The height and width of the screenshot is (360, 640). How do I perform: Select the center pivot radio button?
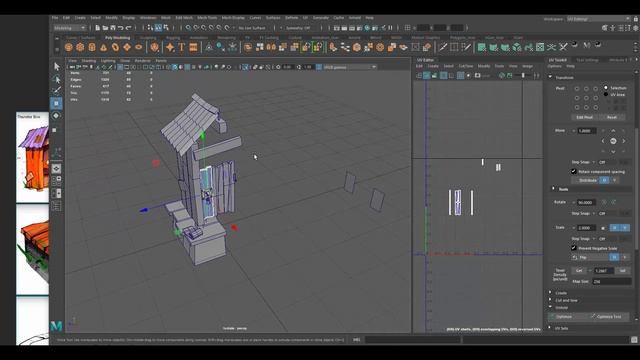[586, 98]
